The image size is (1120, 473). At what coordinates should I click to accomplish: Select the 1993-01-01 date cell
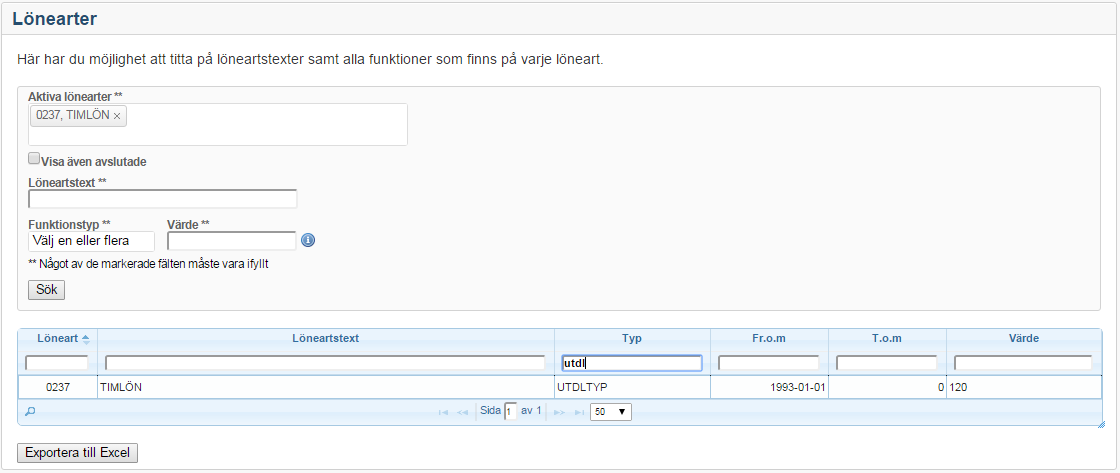769,387
